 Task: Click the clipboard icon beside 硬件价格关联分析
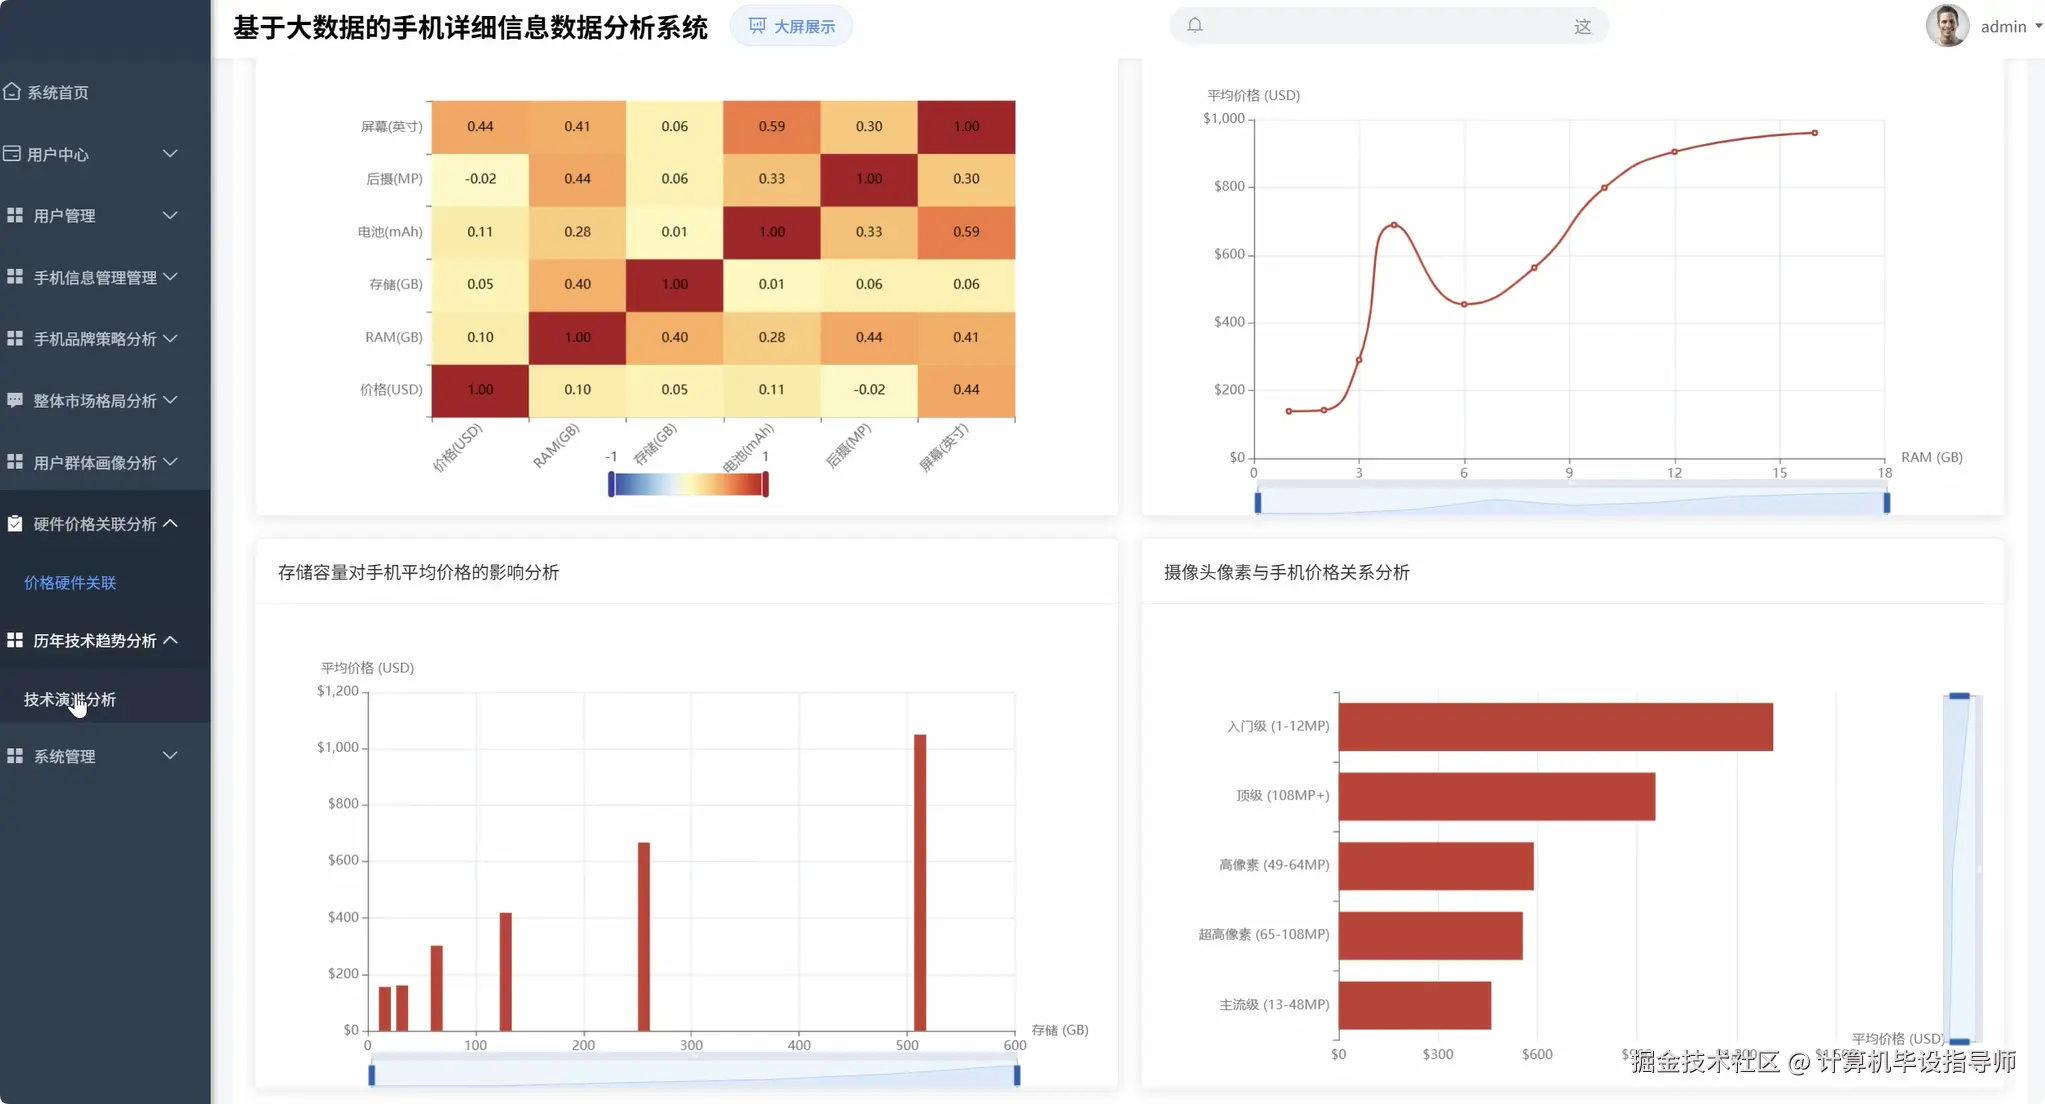(x=15, y=523)
